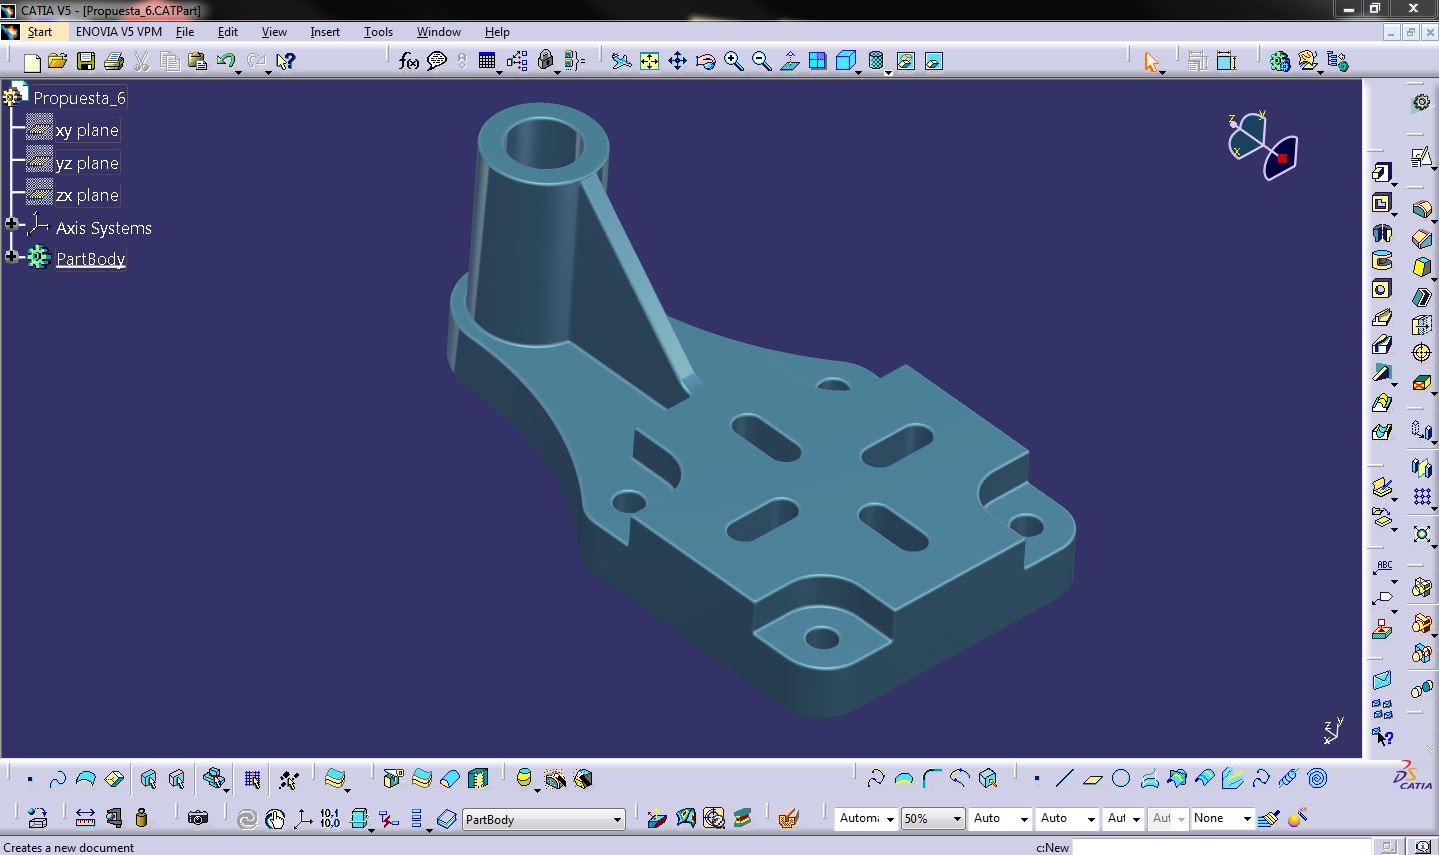Open the Tools menu
Viewport: 1439px width, 855px height.
(x=378, y=32)
